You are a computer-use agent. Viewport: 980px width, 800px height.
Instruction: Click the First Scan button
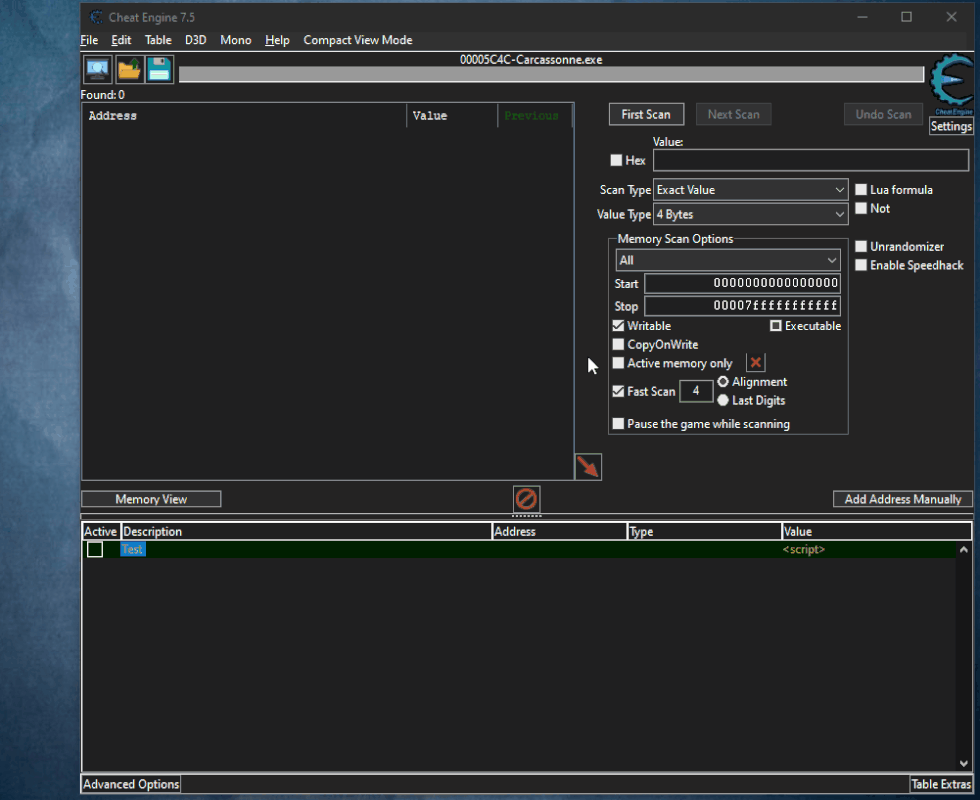(x=646, y=114)
